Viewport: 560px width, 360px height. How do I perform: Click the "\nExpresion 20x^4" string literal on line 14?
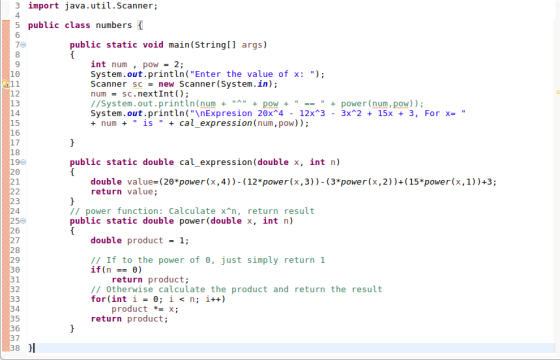pyautogui.click(x=328, y=114)
